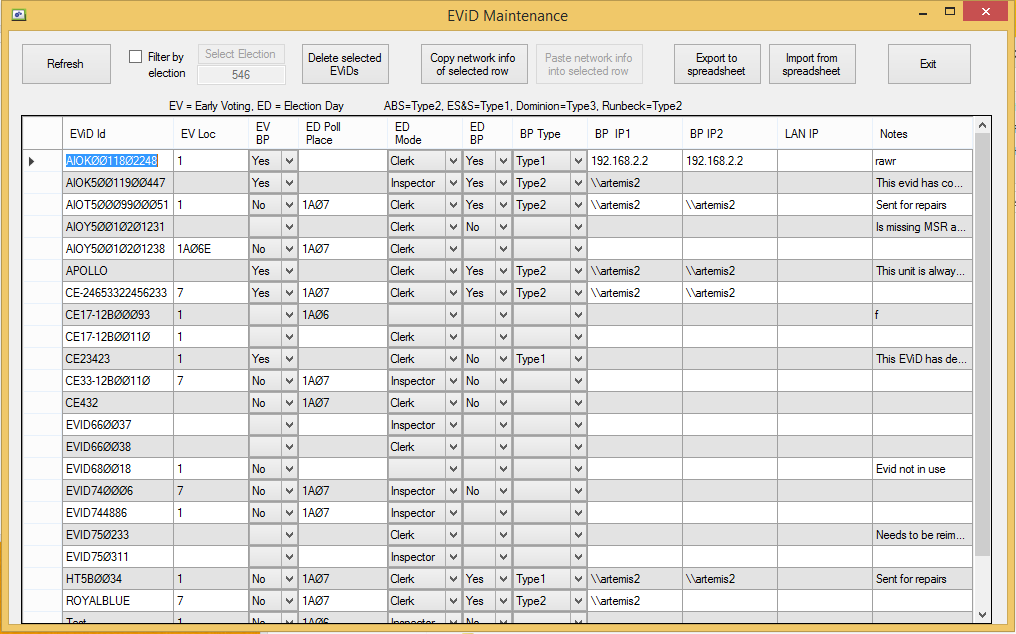Click the Select Election button
This screenshot has width=1016, height=634.
pos(241,54)
